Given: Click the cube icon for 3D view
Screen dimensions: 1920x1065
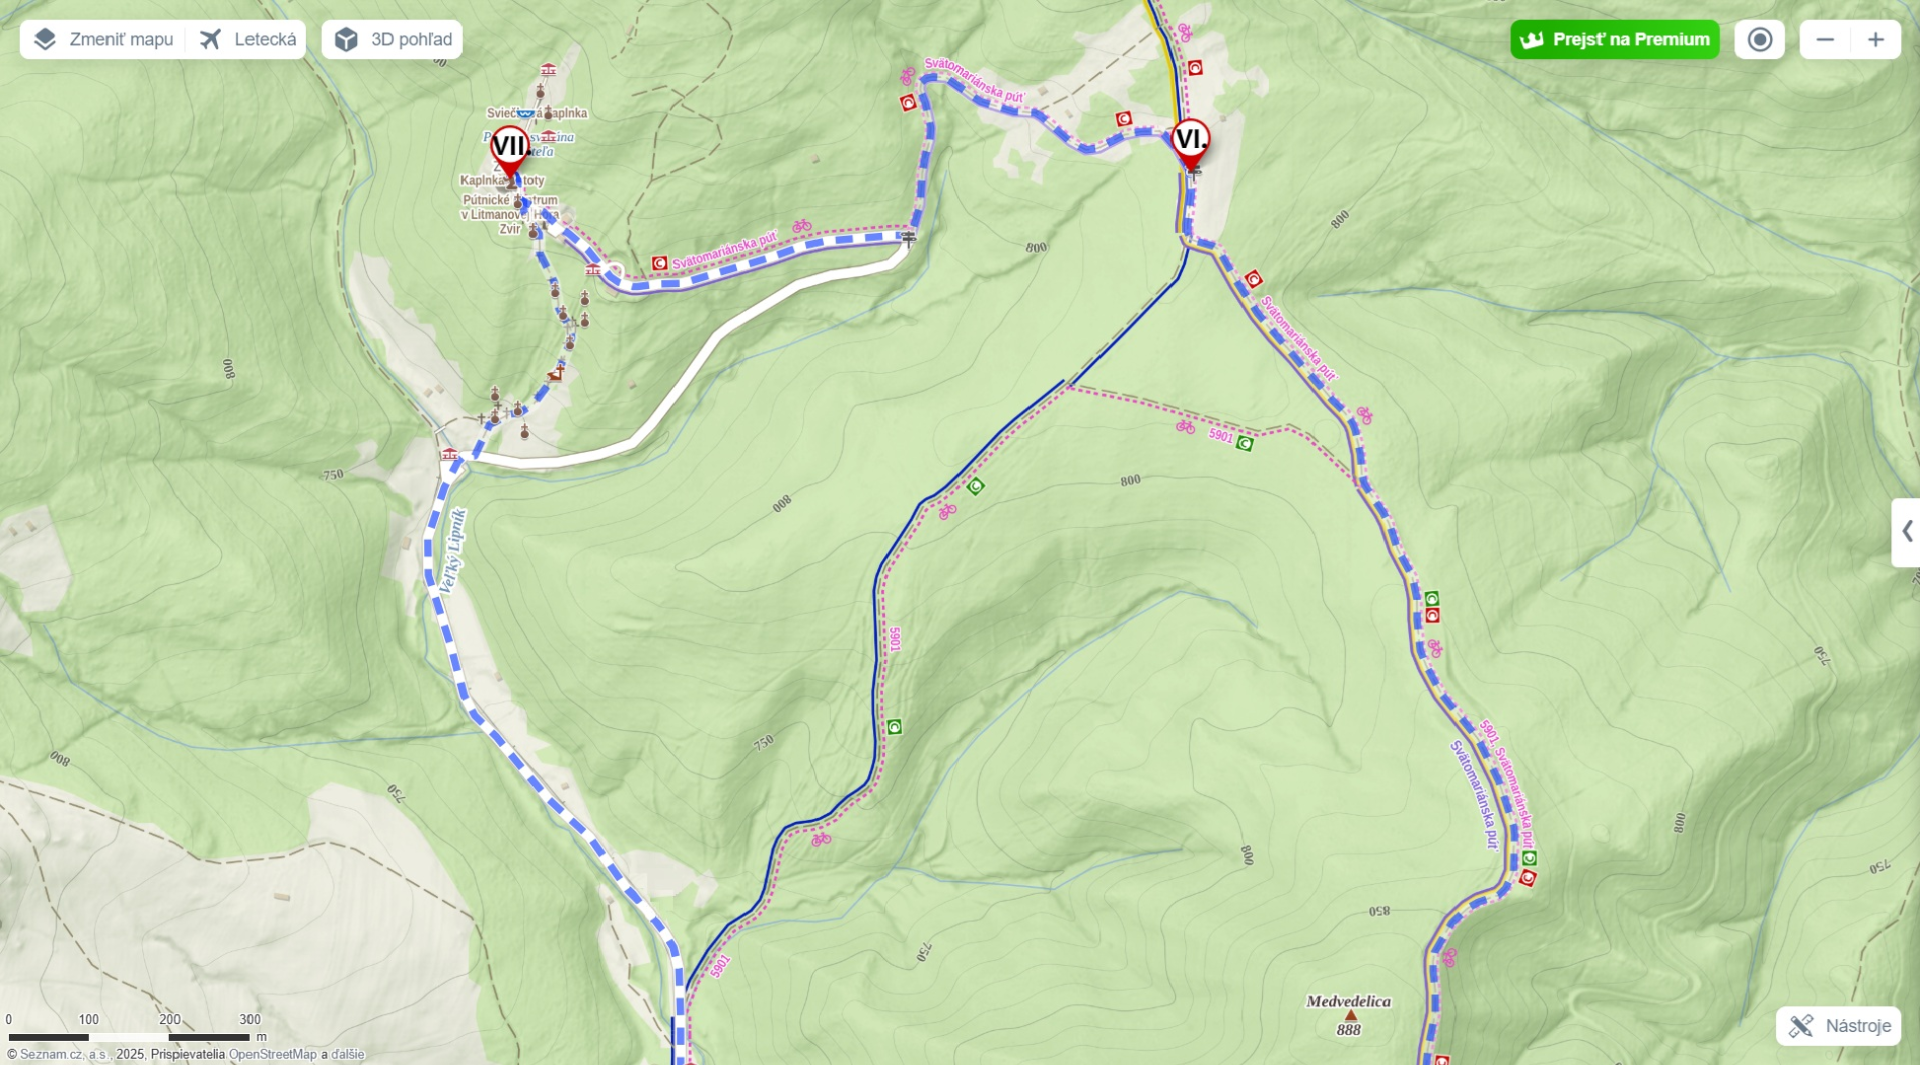Looking at the screenshot, I should (x=346, y=39).
